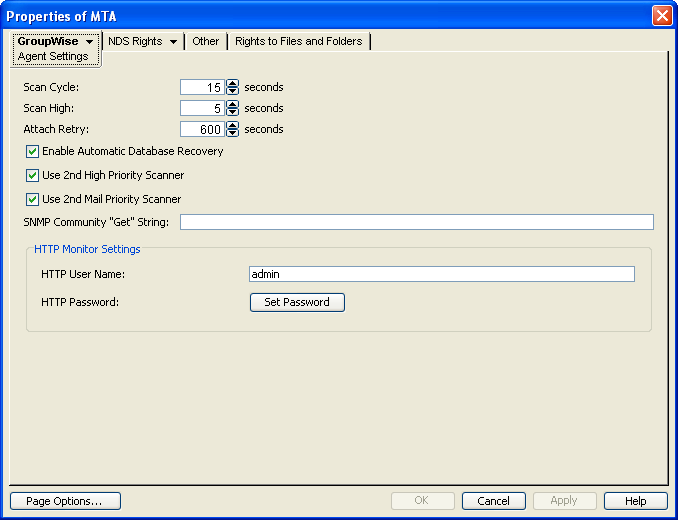
Task: Switch to the Other tab
Action: pyautogui.click(x=206, y=41)
